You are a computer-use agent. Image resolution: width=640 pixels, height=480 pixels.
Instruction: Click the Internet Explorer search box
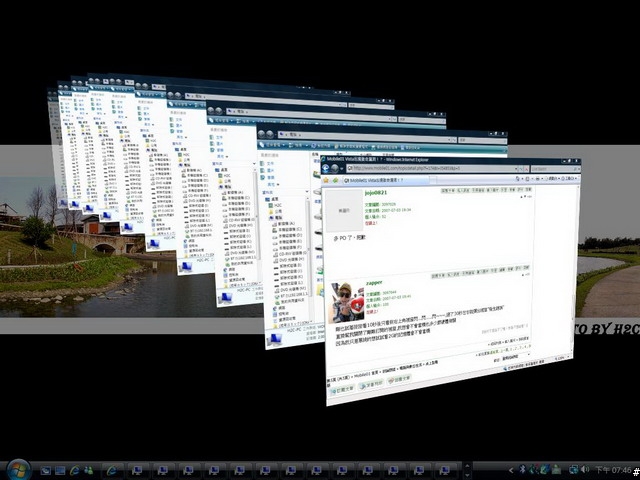click(x=554, y=169)
